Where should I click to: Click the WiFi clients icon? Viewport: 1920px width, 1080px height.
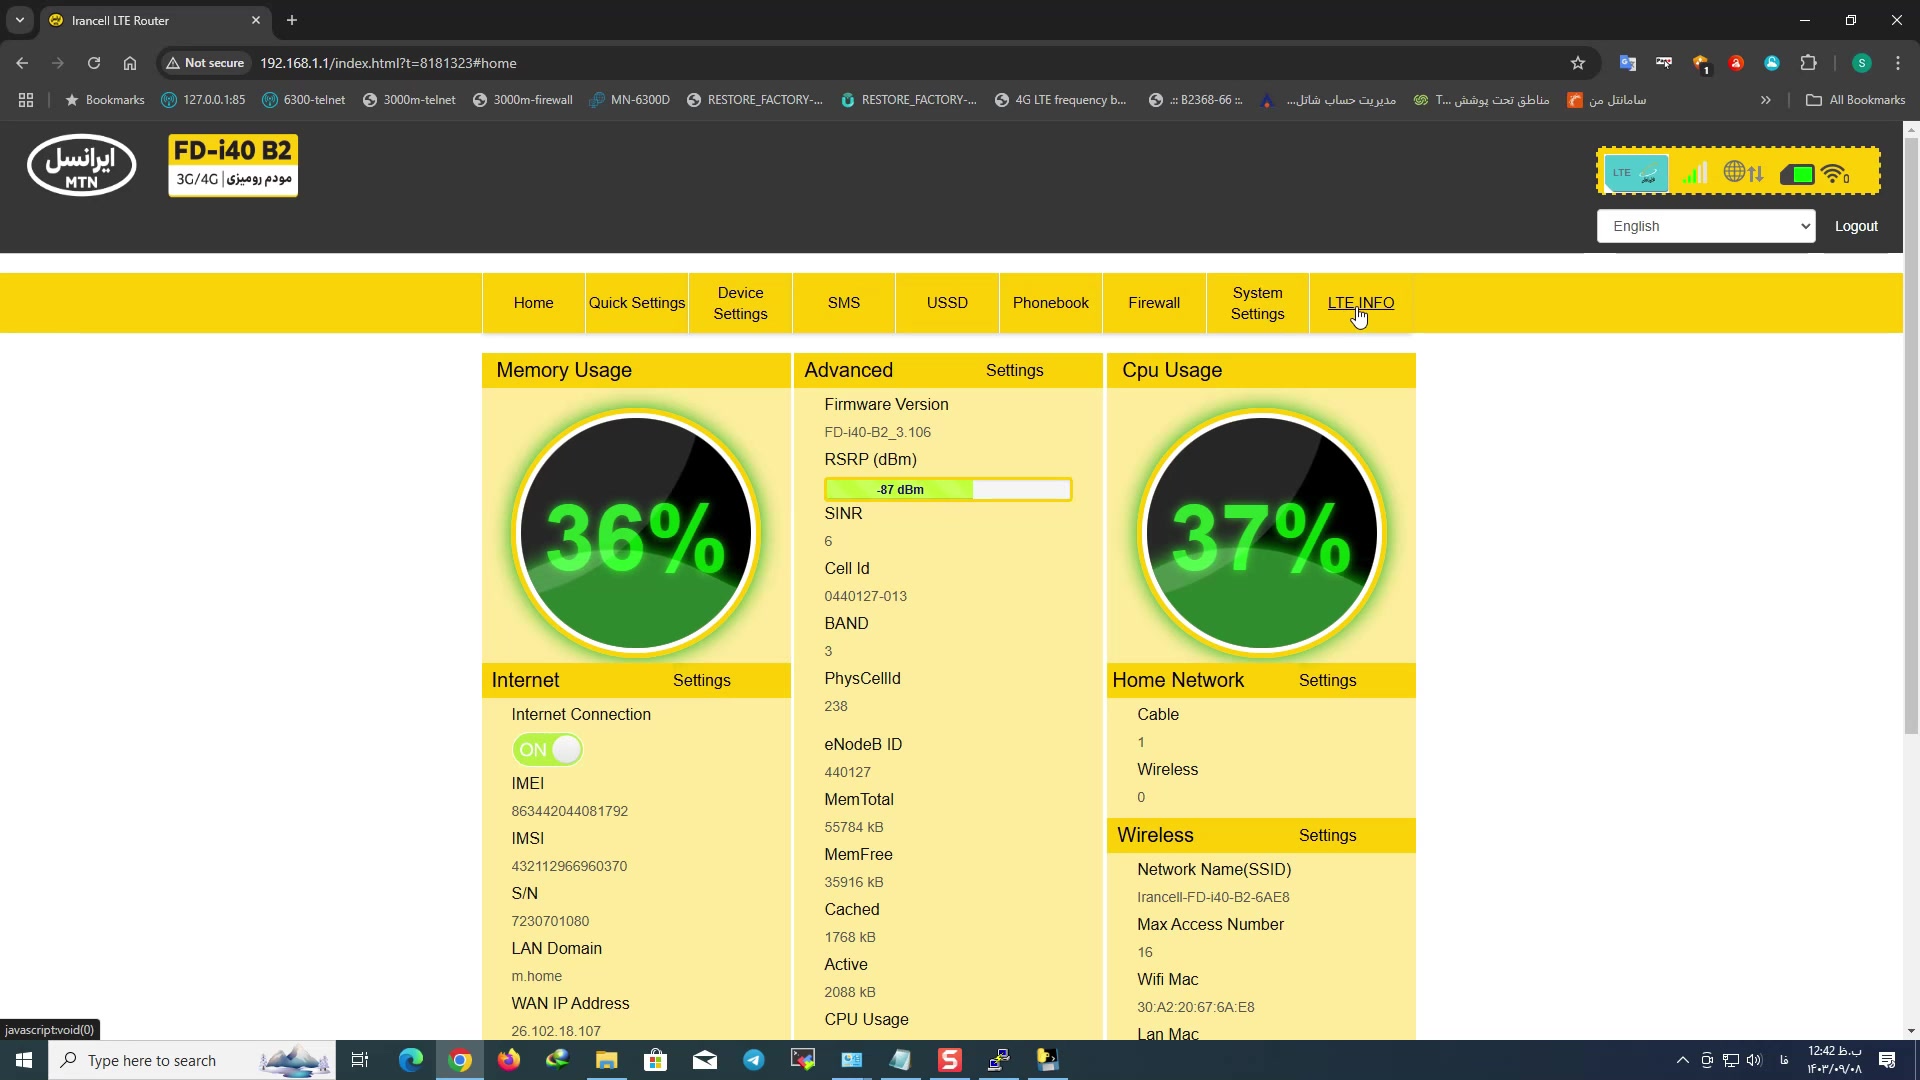click(x=1835, y=174)
